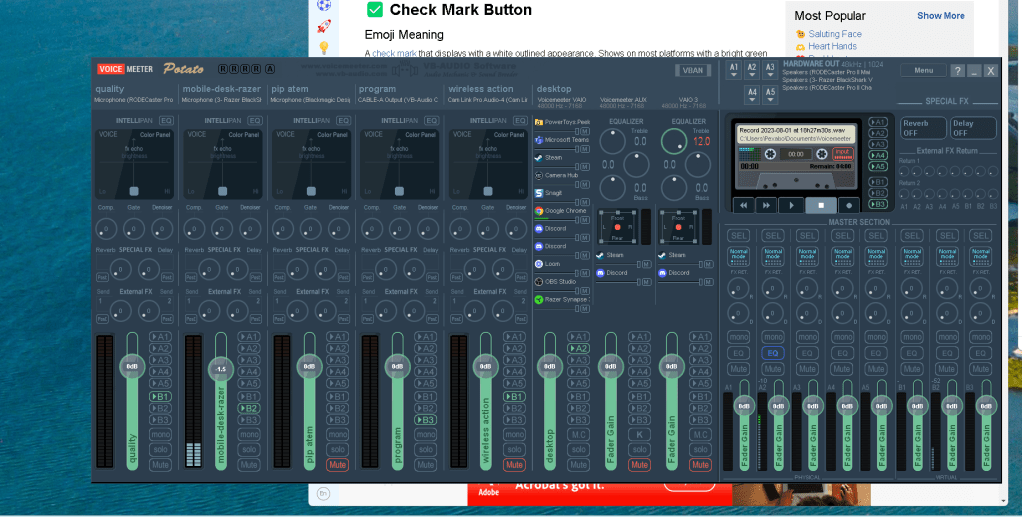Mute Google Chrome with its M button
This screenshot has height=517, width=1022.
click(x=585, y=220)
